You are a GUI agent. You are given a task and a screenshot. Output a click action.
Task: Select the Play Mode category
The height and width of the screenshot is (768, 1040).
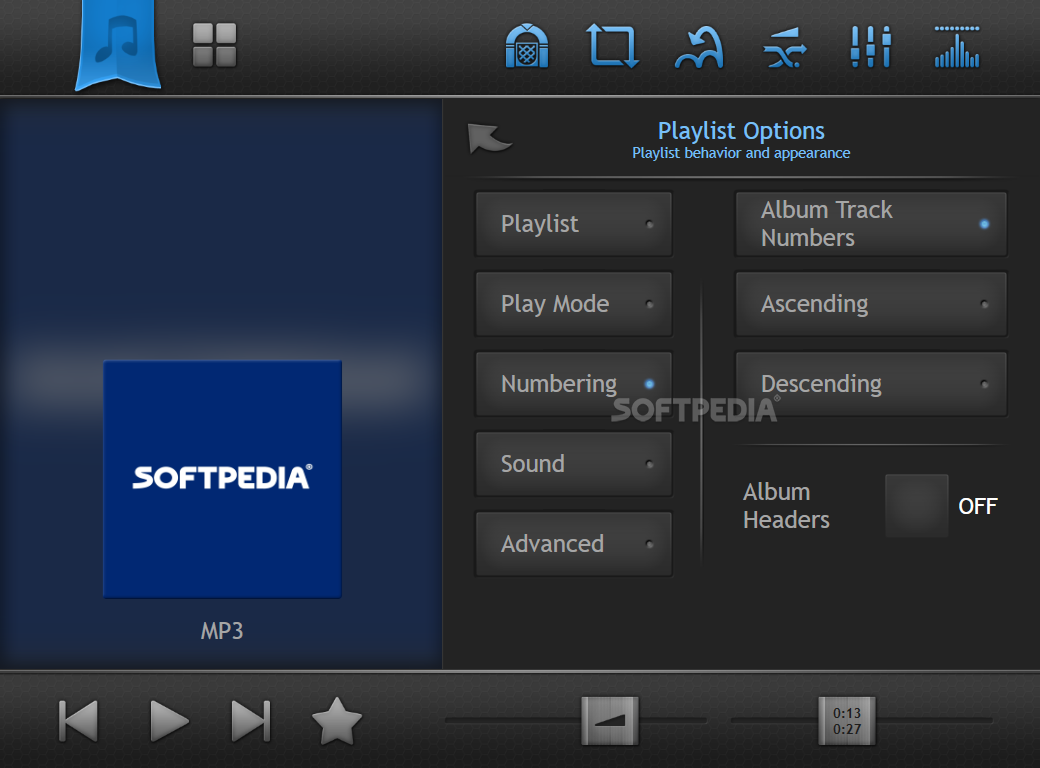point(574,304)
